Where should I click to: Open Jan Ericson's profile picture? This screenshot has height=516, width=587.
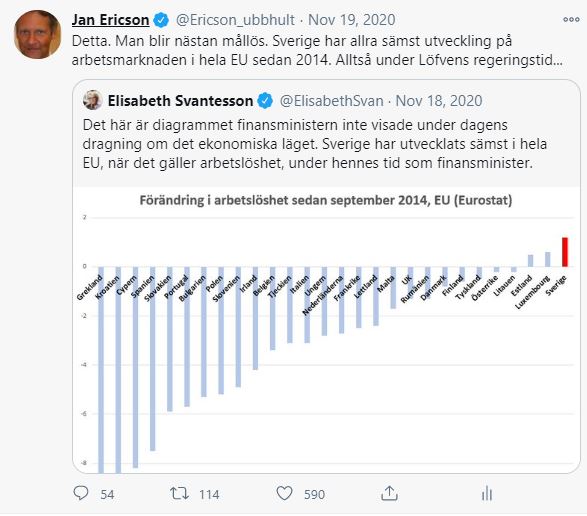point(37,34)
